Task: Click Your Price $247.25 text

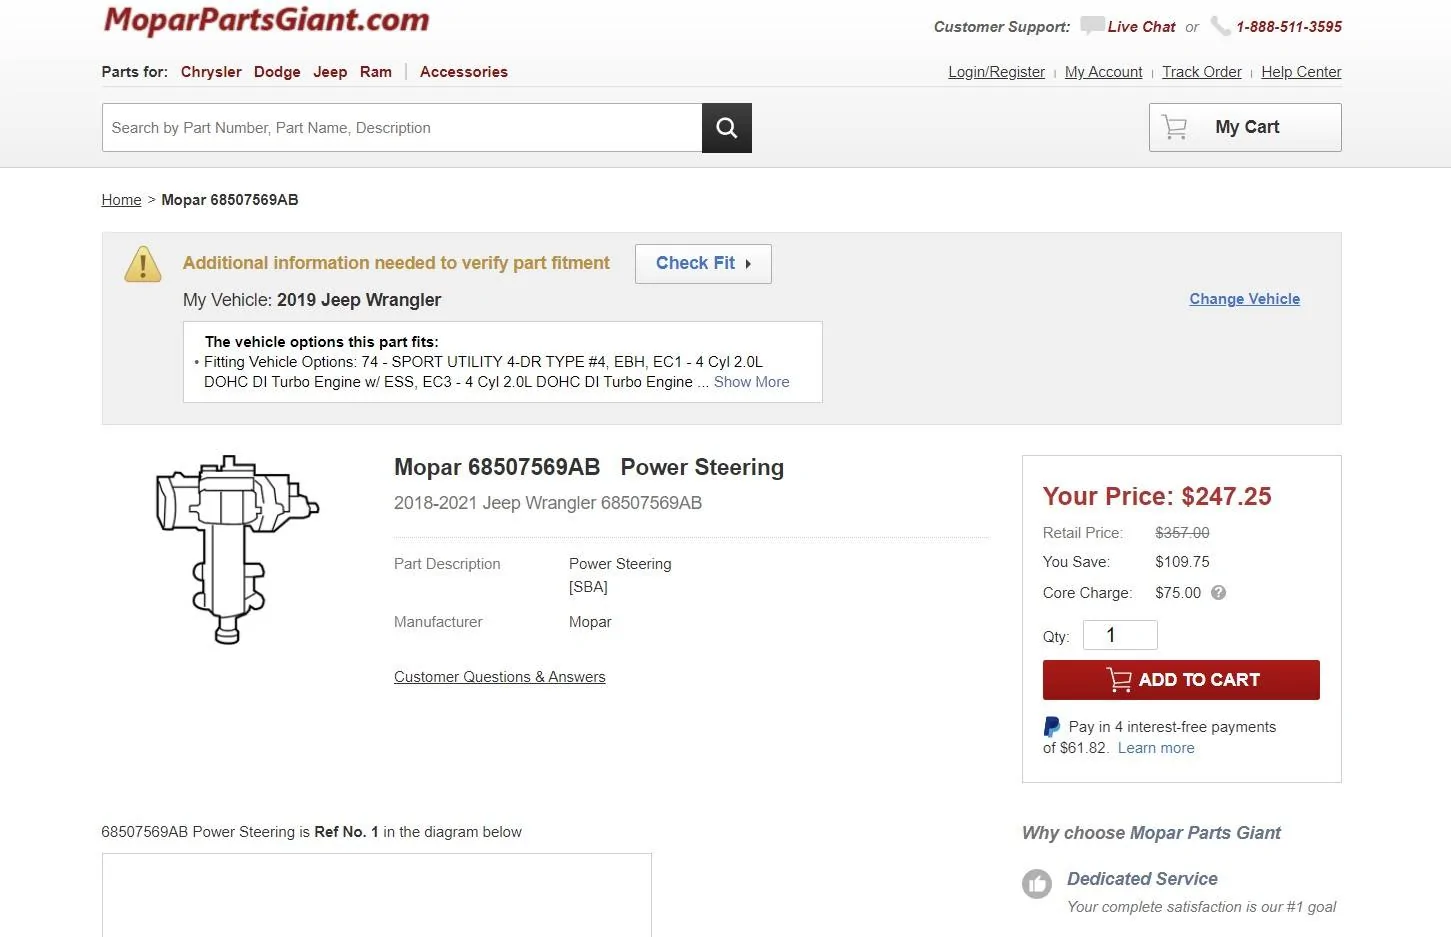Action: (1157, 497)
